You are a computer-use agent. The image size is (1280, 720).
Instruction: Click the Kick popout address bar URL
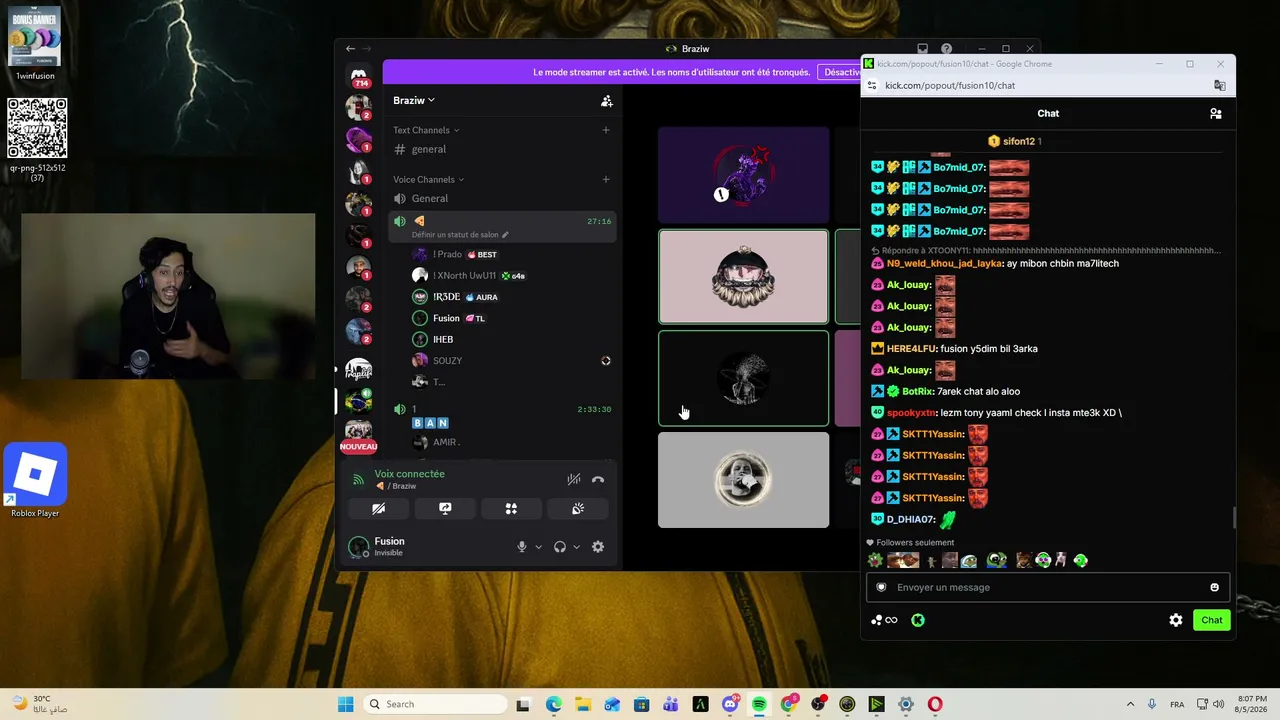click(x=950, y=86)
